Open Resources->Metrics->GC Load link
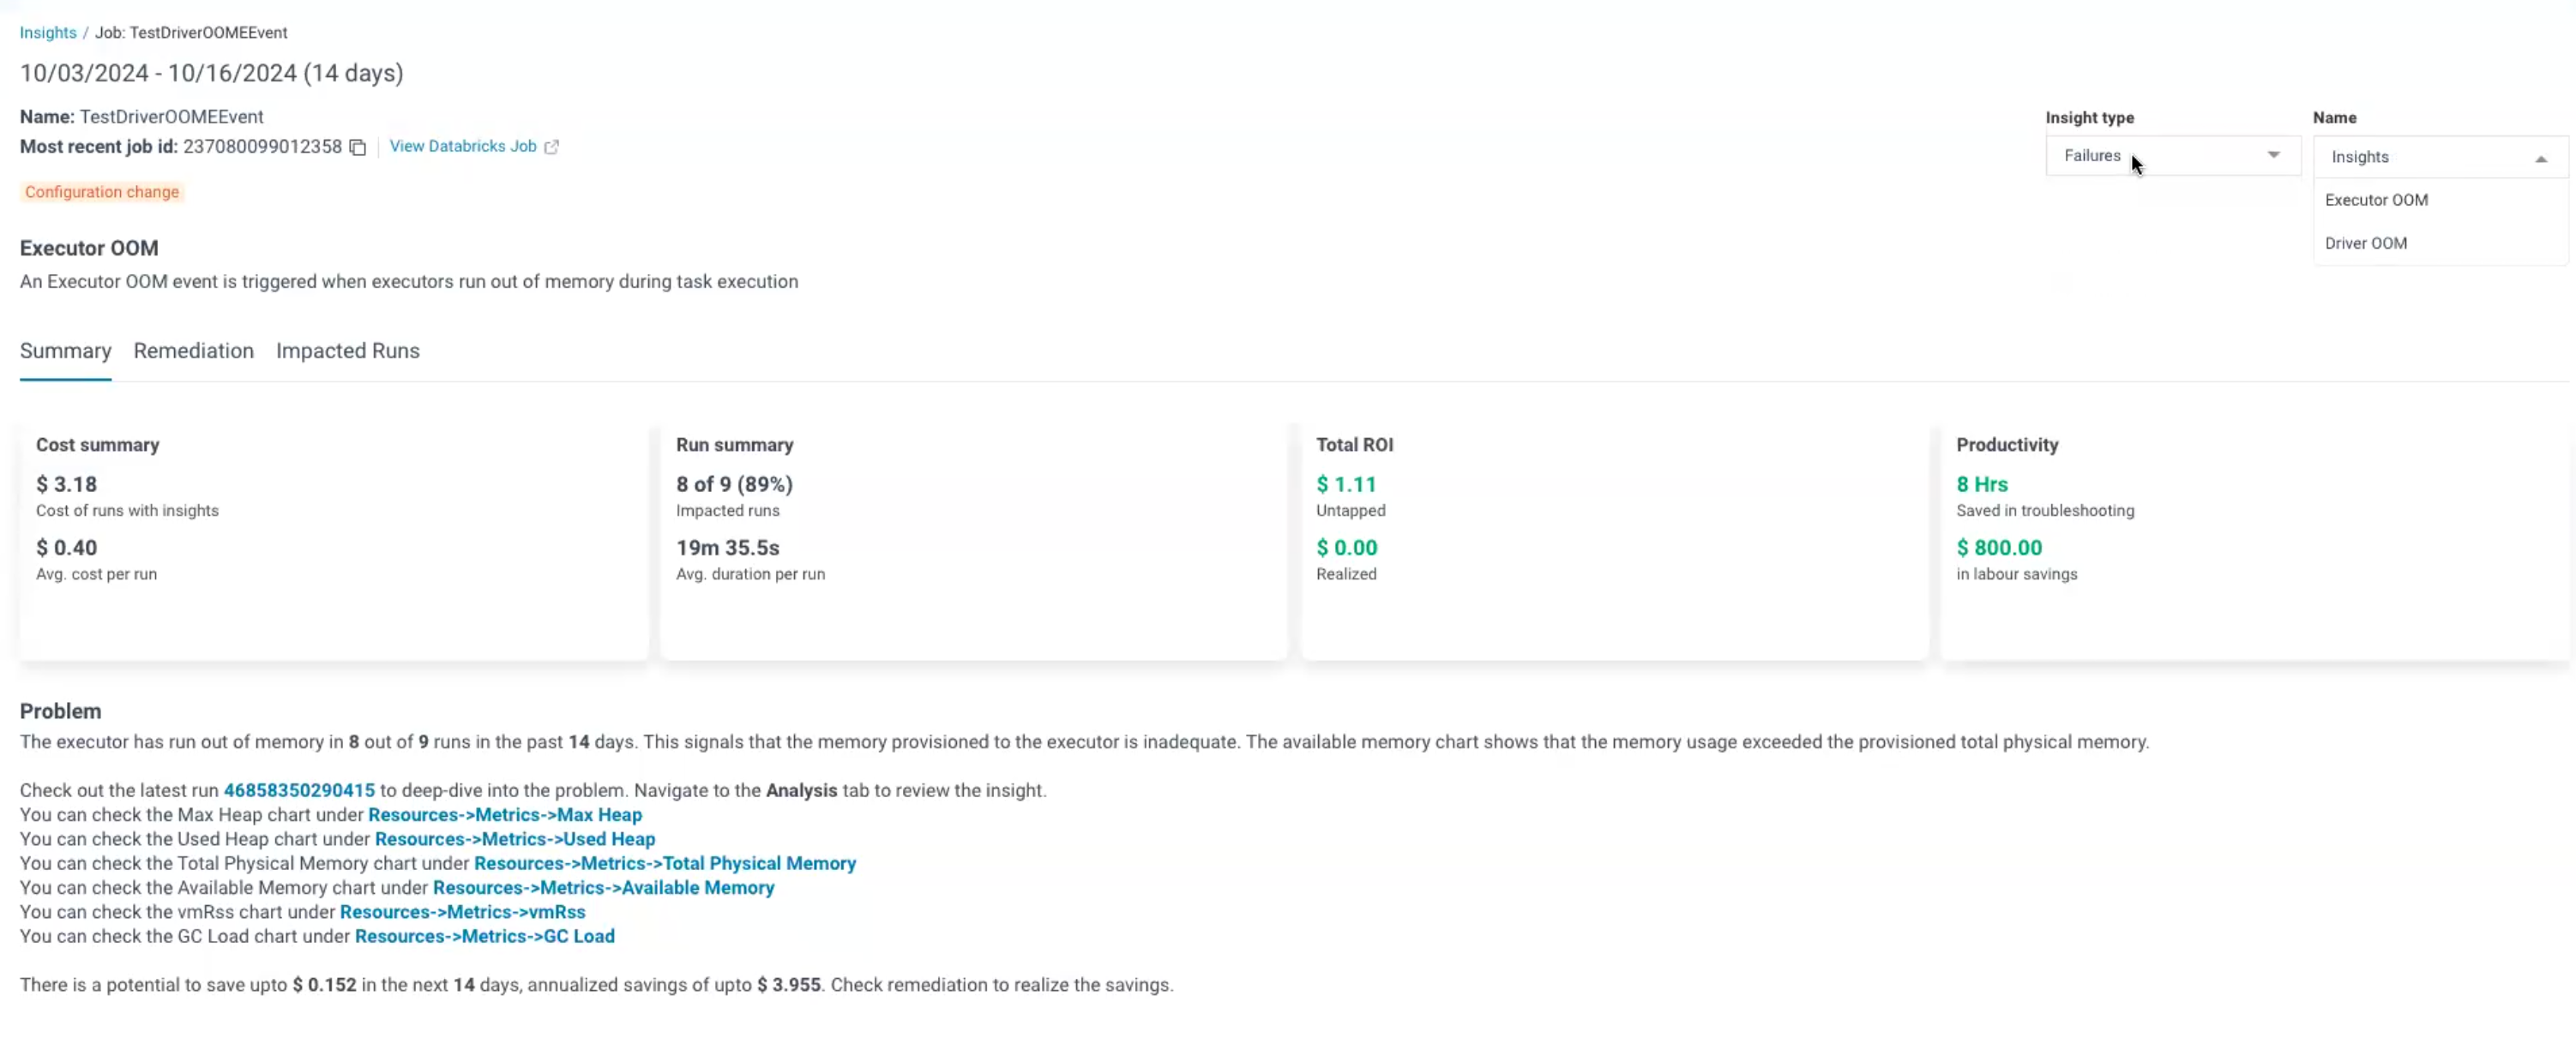 484,936
